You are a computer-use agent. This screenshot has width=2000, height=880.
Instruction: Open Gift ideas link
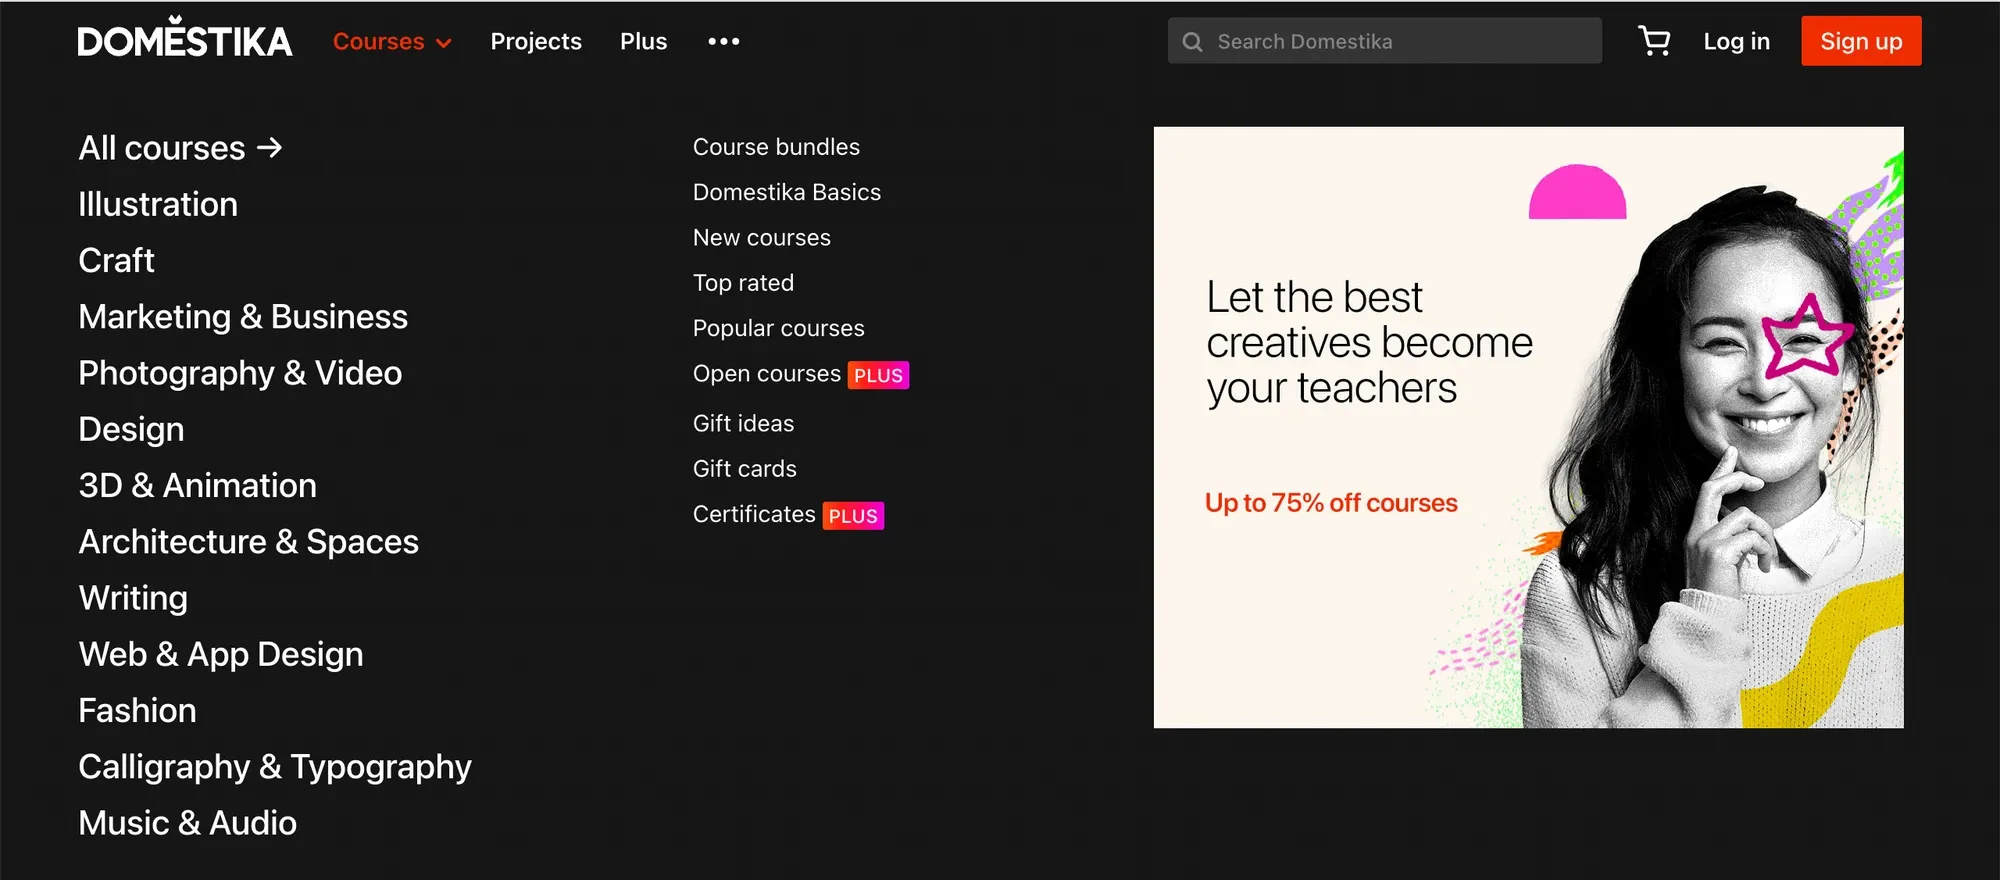[743, 423]
